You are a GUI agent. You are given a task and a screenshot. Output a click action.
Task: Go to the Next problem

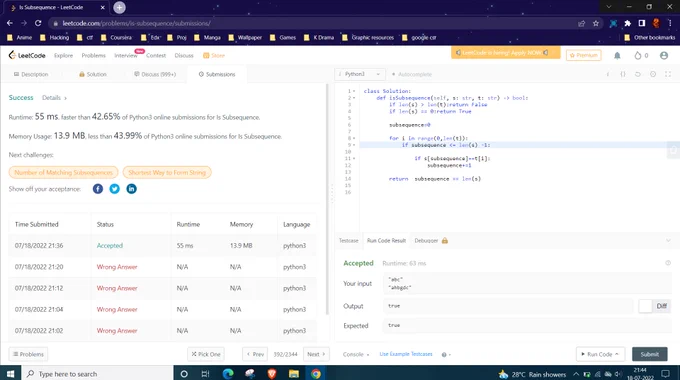pos(316,354)
